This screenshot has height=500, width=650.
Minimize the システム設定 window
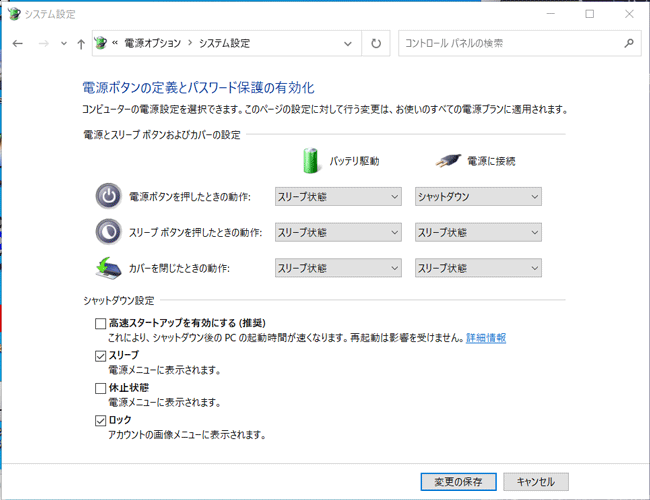[551, 14]
